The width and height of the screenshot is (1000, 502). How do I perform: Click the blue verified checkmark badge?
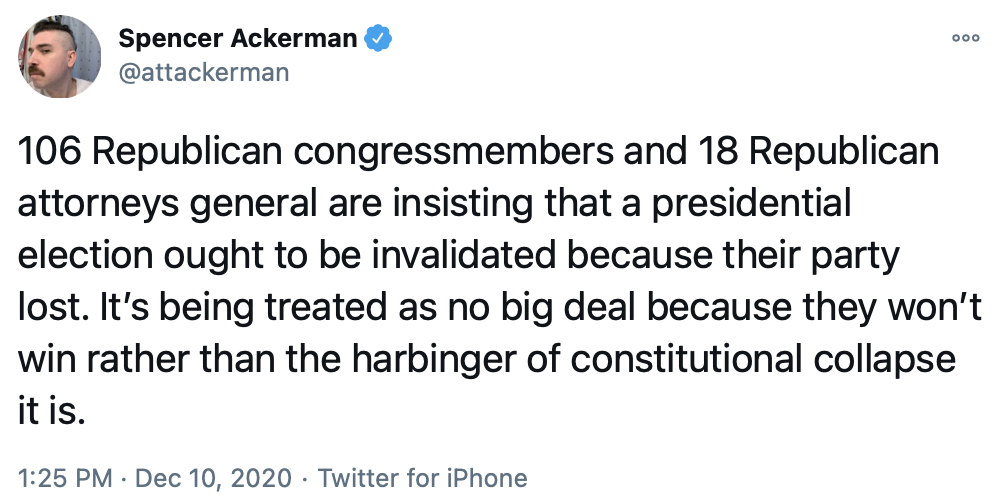point(378,39)
